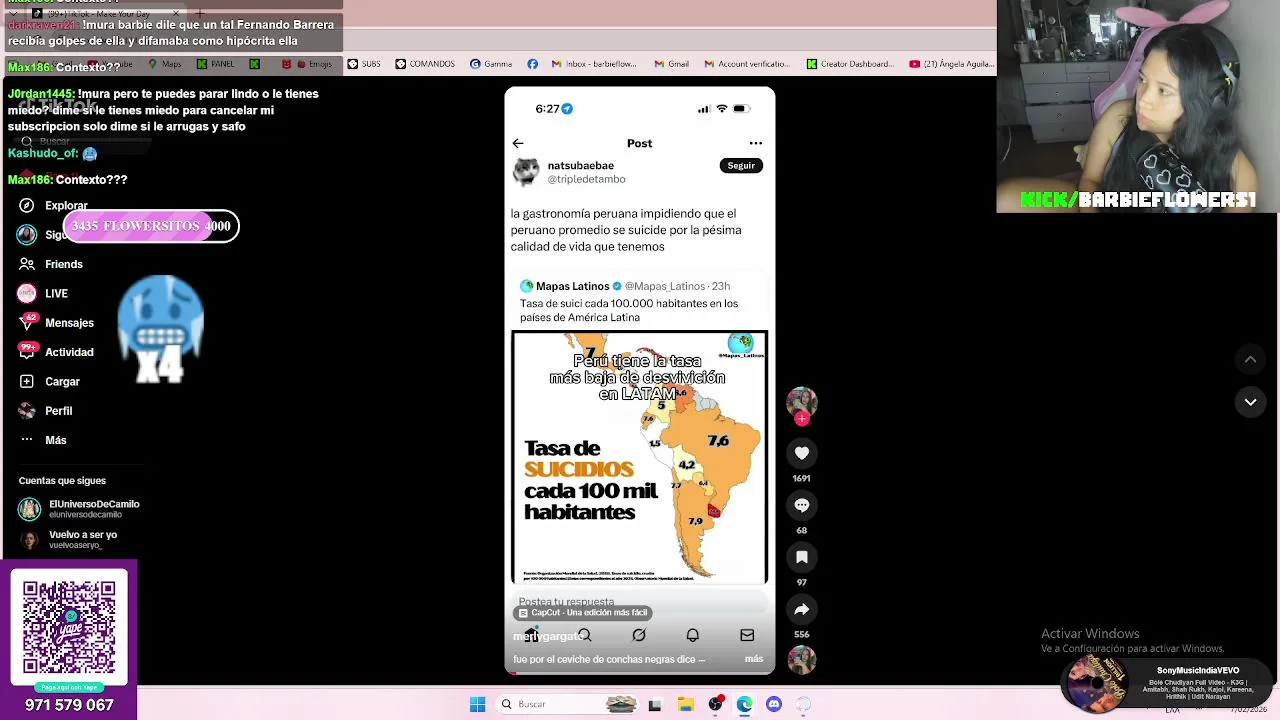The image size is (1280, 720).
Task: Click the Friends people icon
Action: pos(27,264)
